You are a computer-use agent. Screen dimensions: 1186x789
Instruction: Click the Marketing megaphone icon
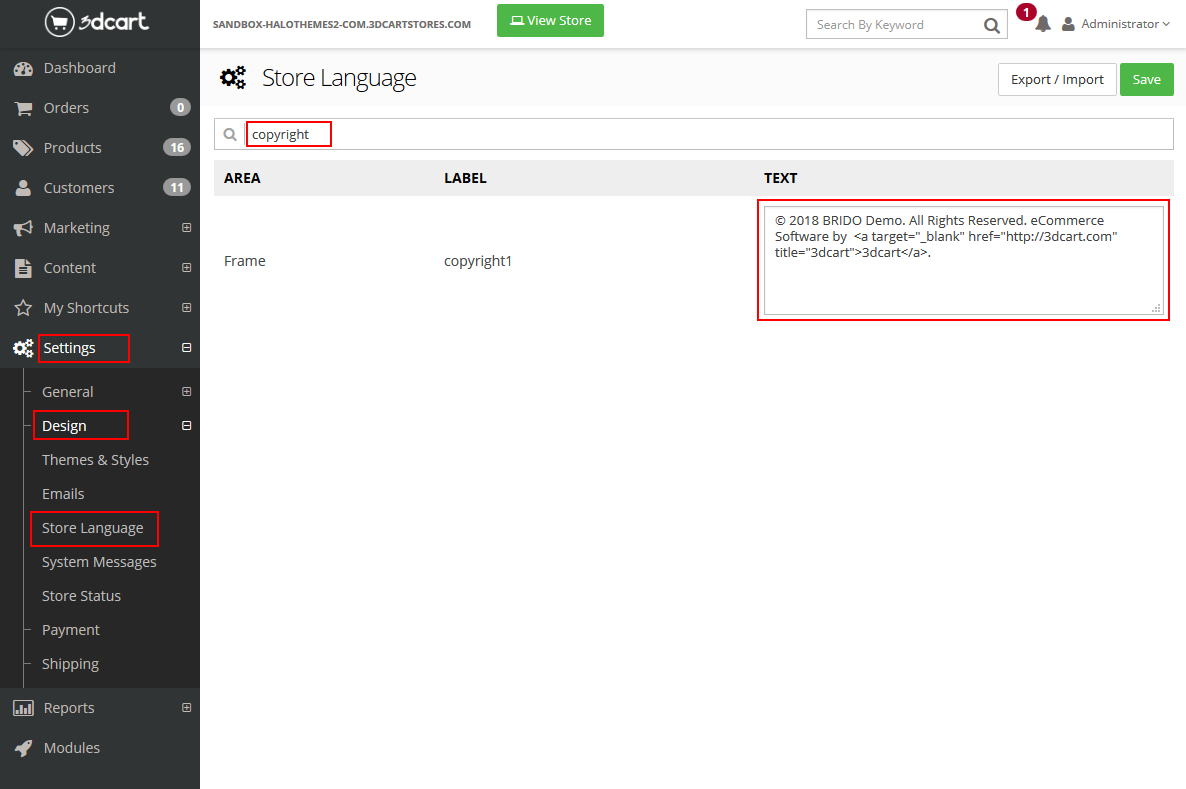(x=23, y=228)
